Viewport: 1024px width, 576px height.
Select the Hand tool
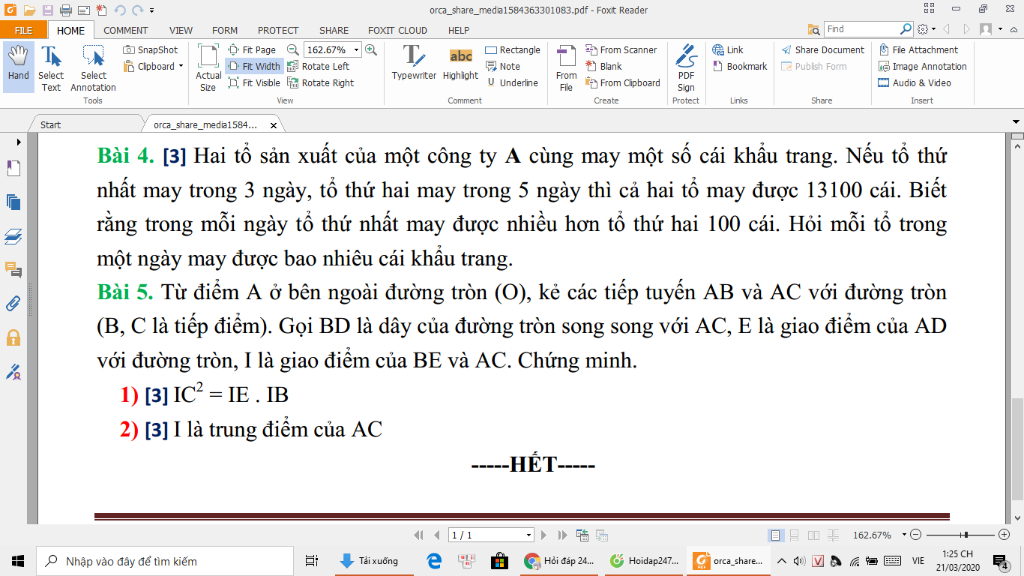coord(18,65)
